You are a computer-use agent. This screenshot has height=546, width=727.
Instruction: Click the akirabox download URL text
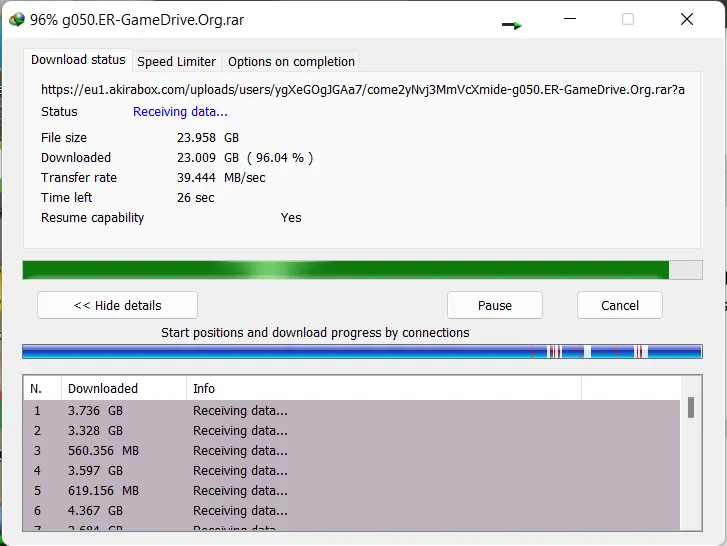click(x=363, y=90)
